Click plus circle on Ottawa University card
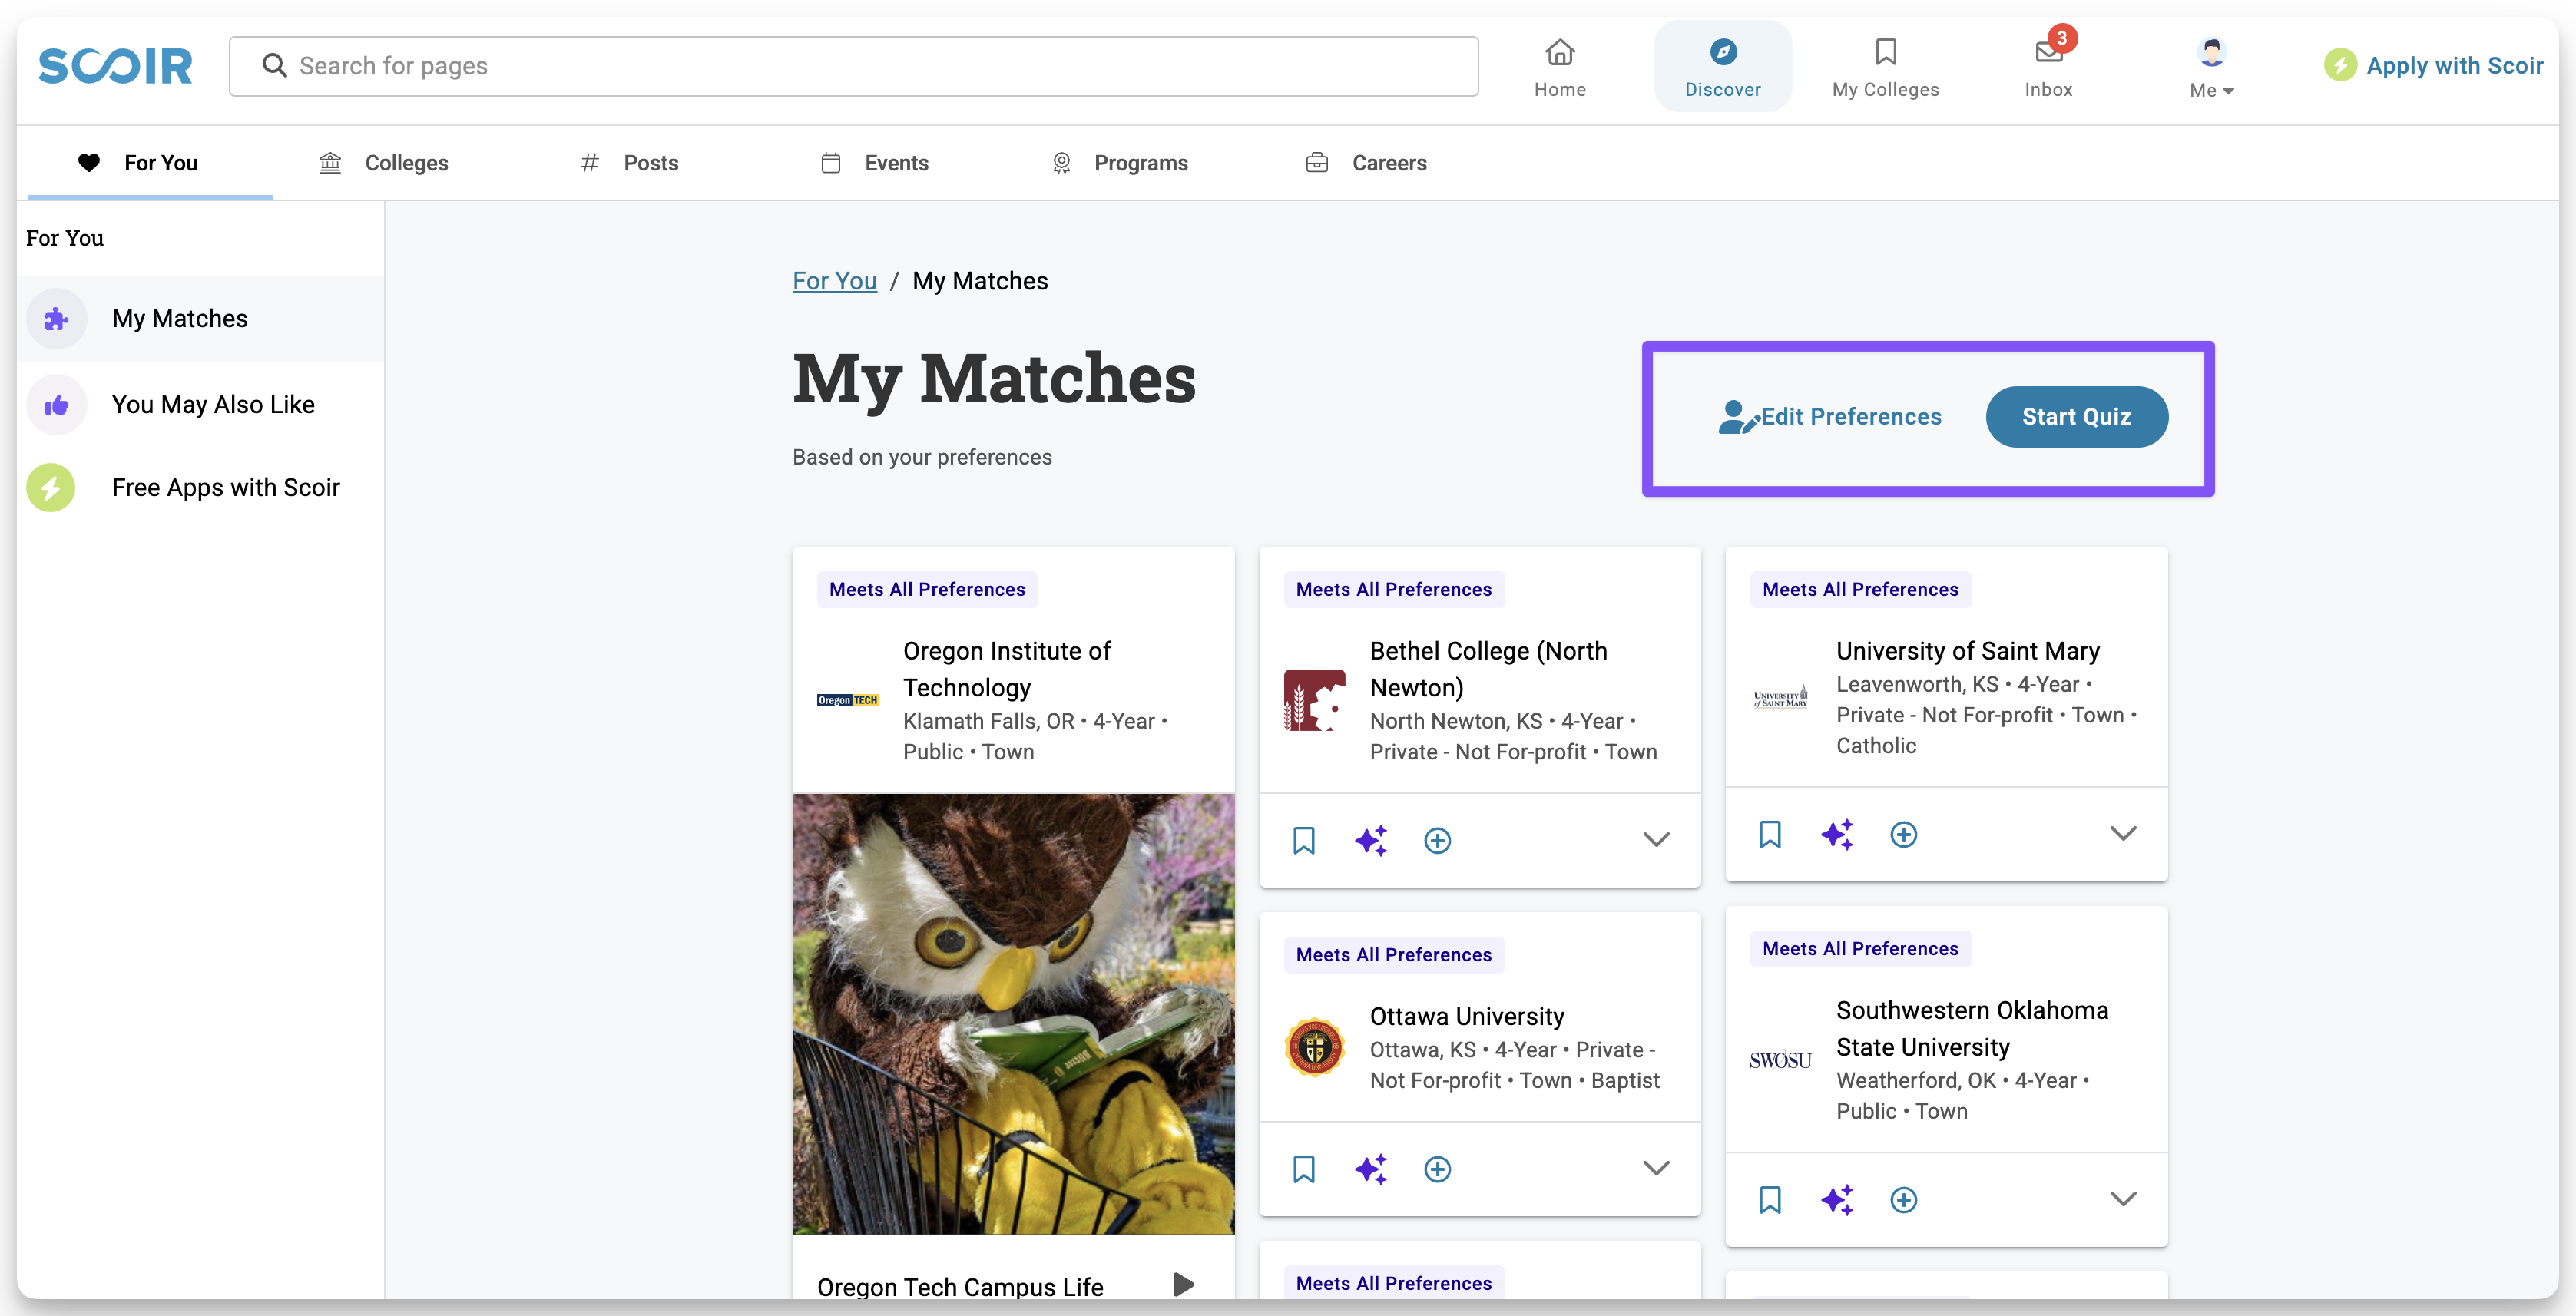Image resolution: width=2576 pixels, height=1316 pixels. tap(1437, 1169)
